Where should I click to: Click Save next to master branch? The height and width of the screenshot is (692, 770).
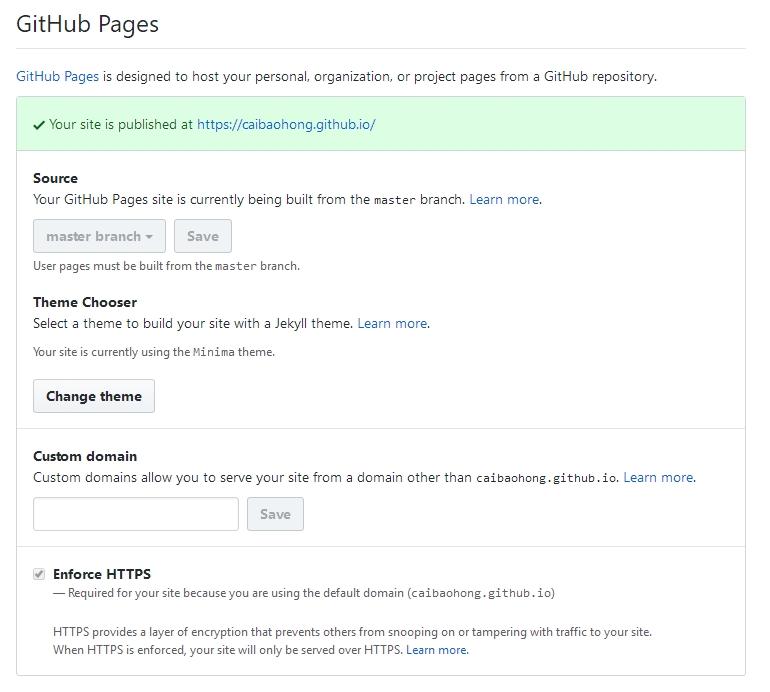(203, 236)
